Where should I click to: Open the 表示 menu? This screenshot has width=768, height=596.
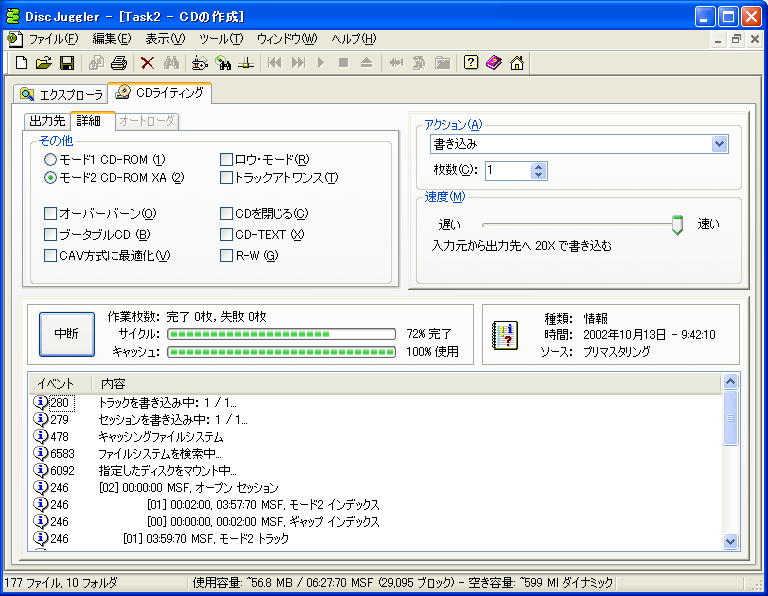click(x=165, y=39)
